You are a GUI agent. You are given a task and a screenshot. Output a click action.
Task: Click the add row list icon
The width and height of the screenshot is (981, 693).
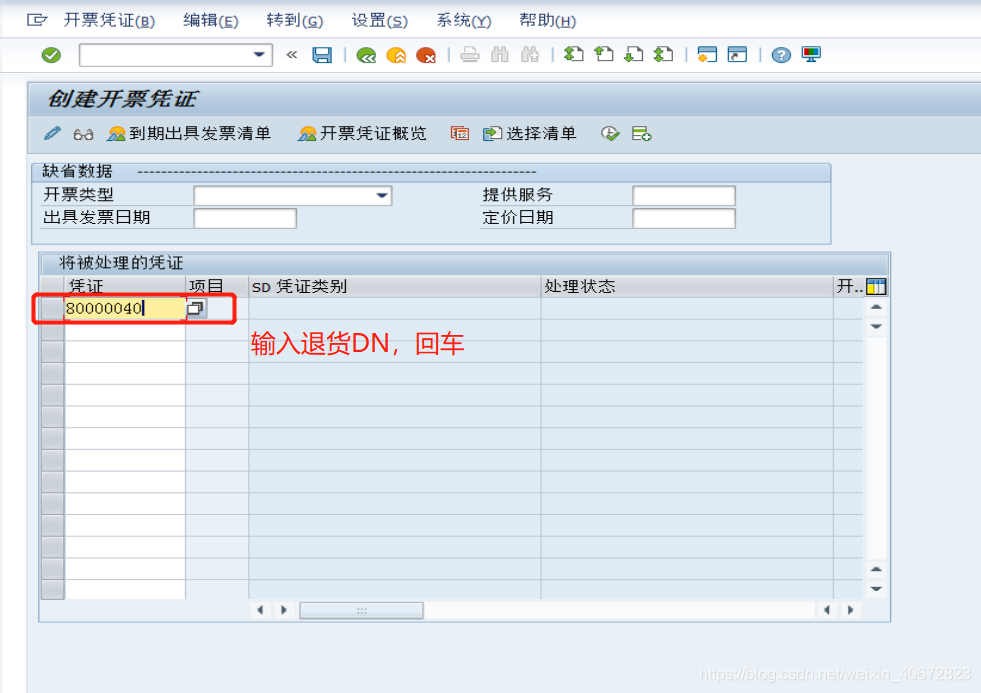tap(641, 133)
